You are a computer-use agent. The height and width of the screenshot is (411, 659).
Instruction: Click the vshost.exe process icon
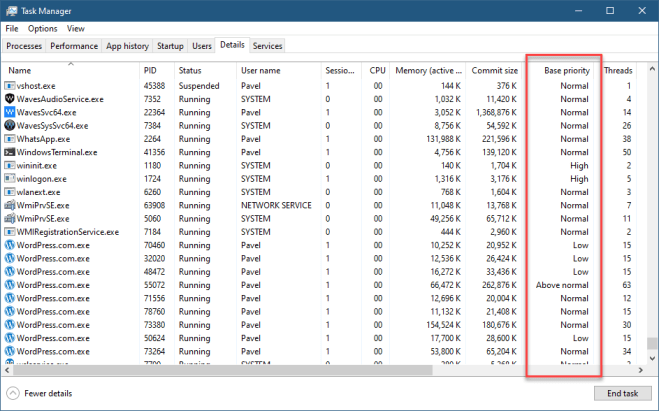[10, 86]
